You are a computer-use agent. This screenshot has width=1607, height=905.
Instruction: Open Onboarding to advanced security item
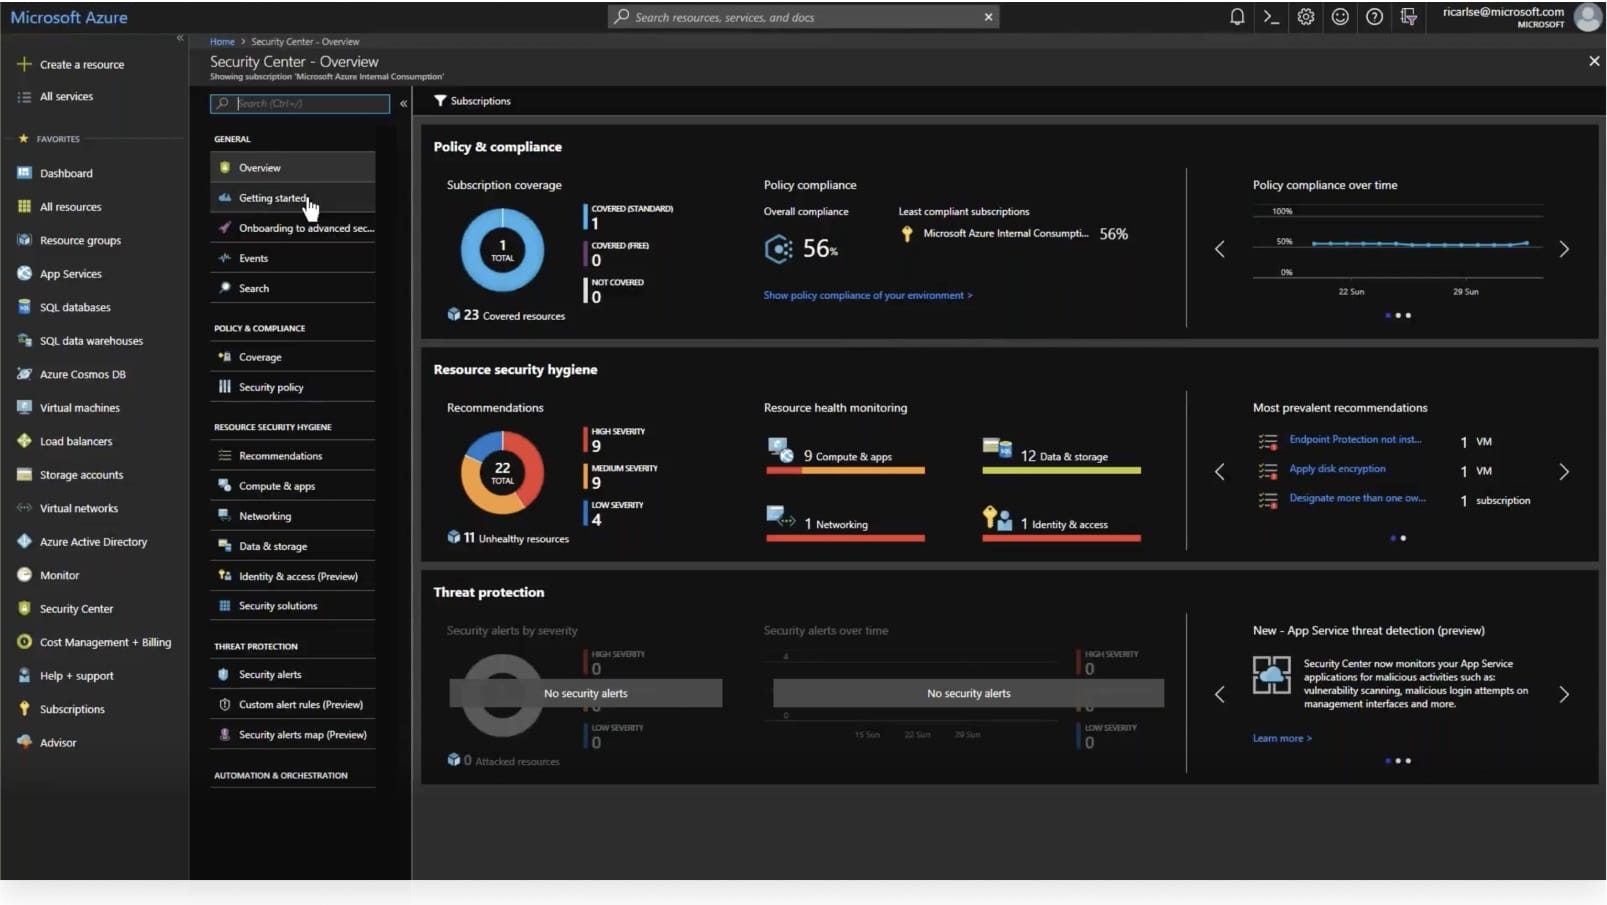click(x=293, y=228)
